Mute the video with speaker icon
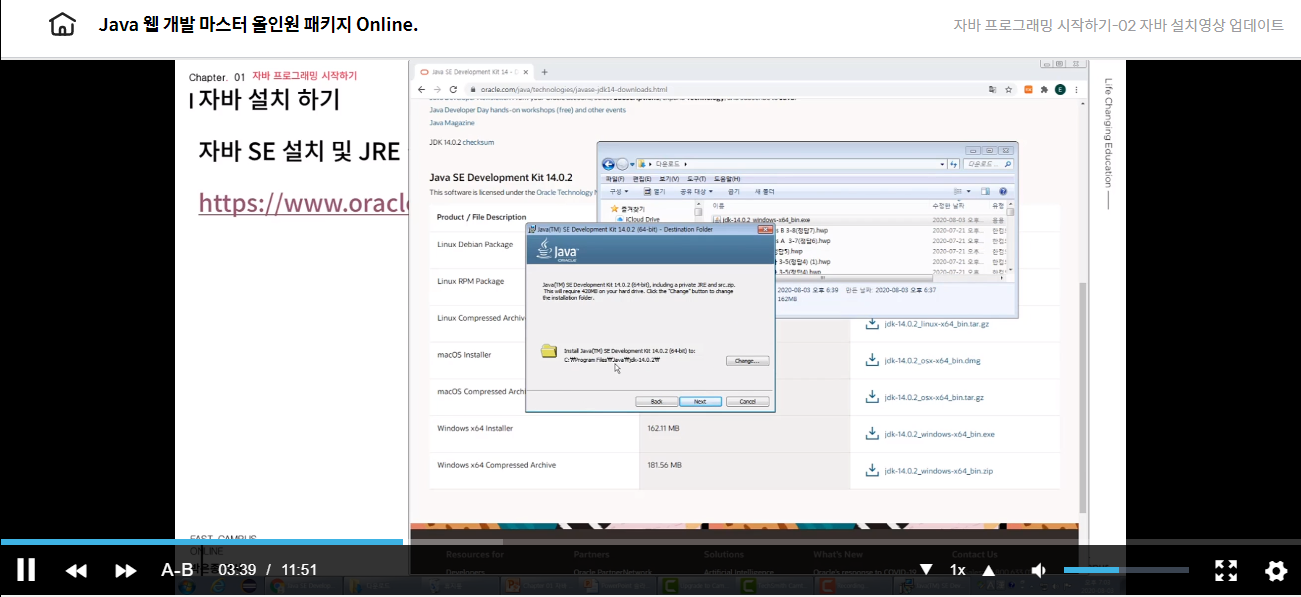 pyautogui.click(x=1039, y=570)
